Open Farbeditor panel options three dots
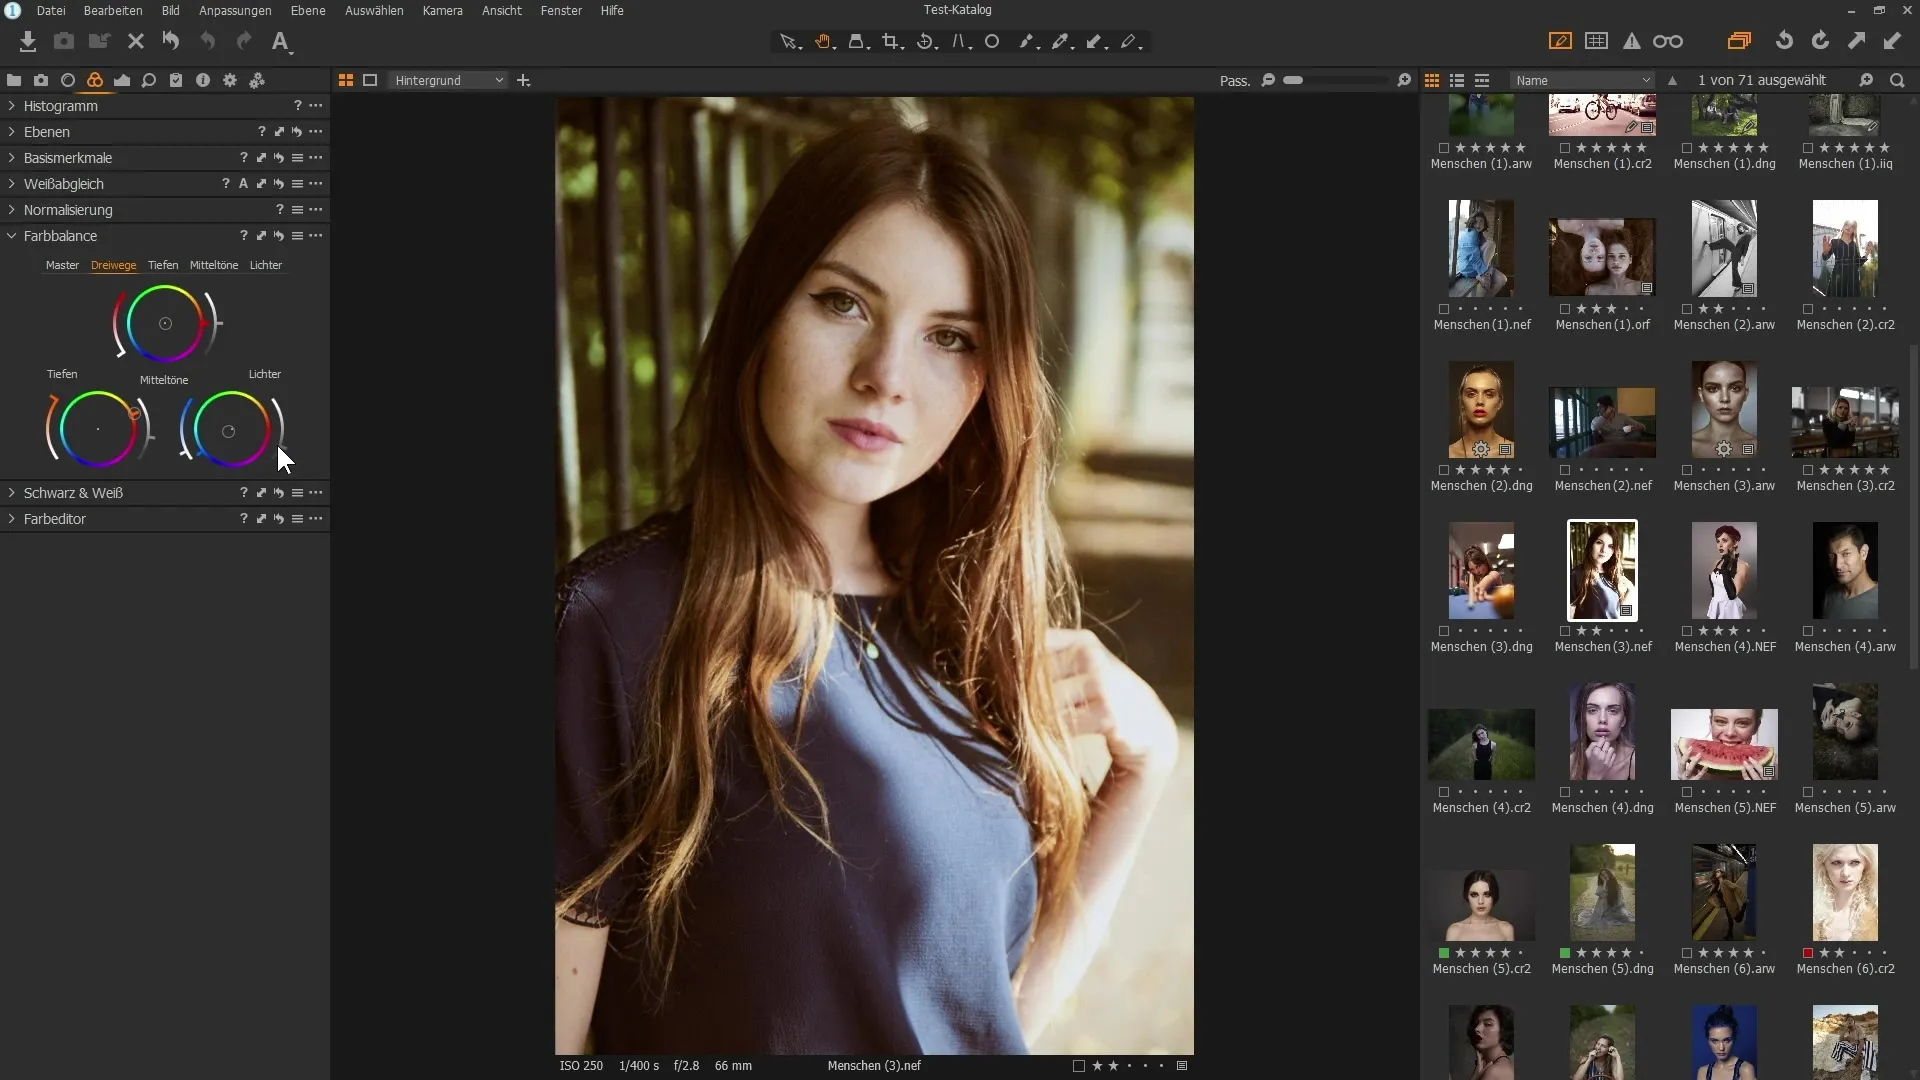This screenshot has height=1080, width=1920. (316, 519)
